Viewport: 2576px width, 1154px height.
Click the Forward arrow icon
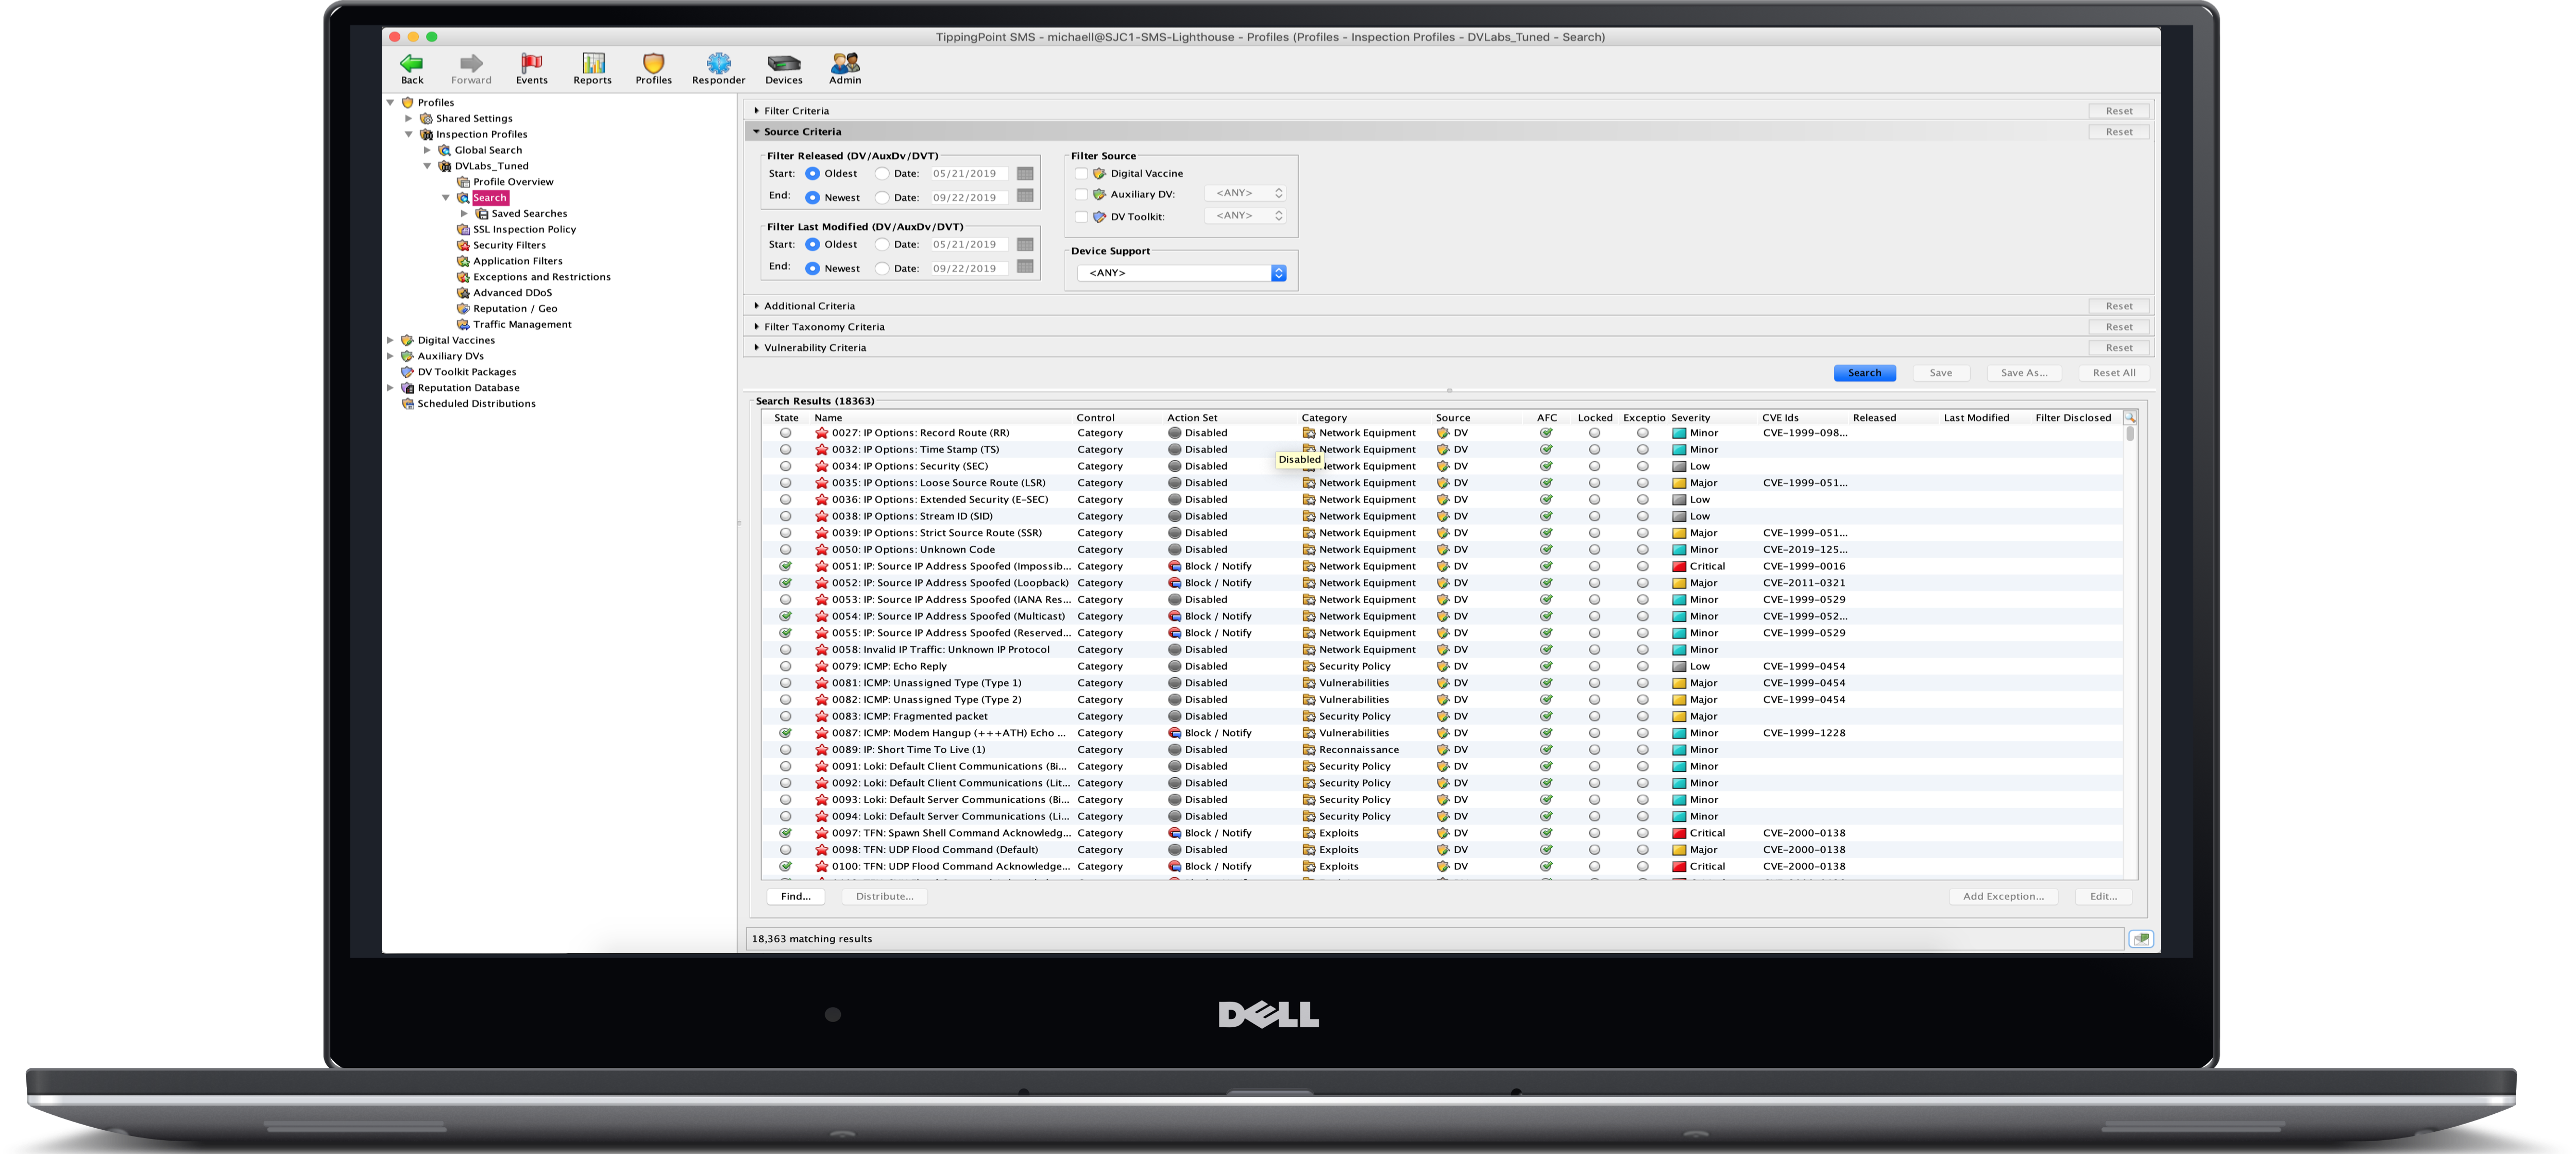coord(471,63)
